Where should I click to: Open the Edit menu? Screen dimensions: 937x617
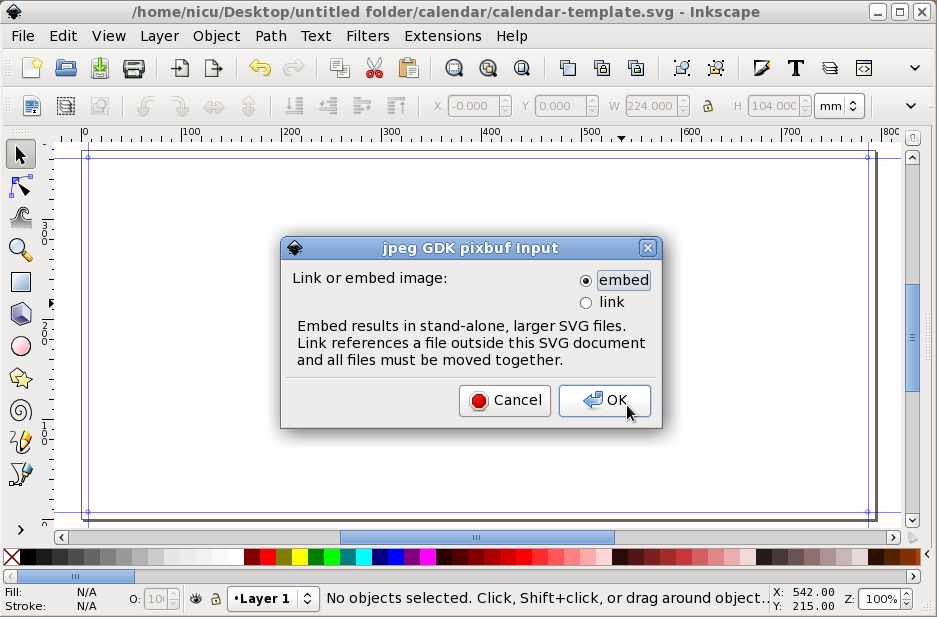pos(63,36)
